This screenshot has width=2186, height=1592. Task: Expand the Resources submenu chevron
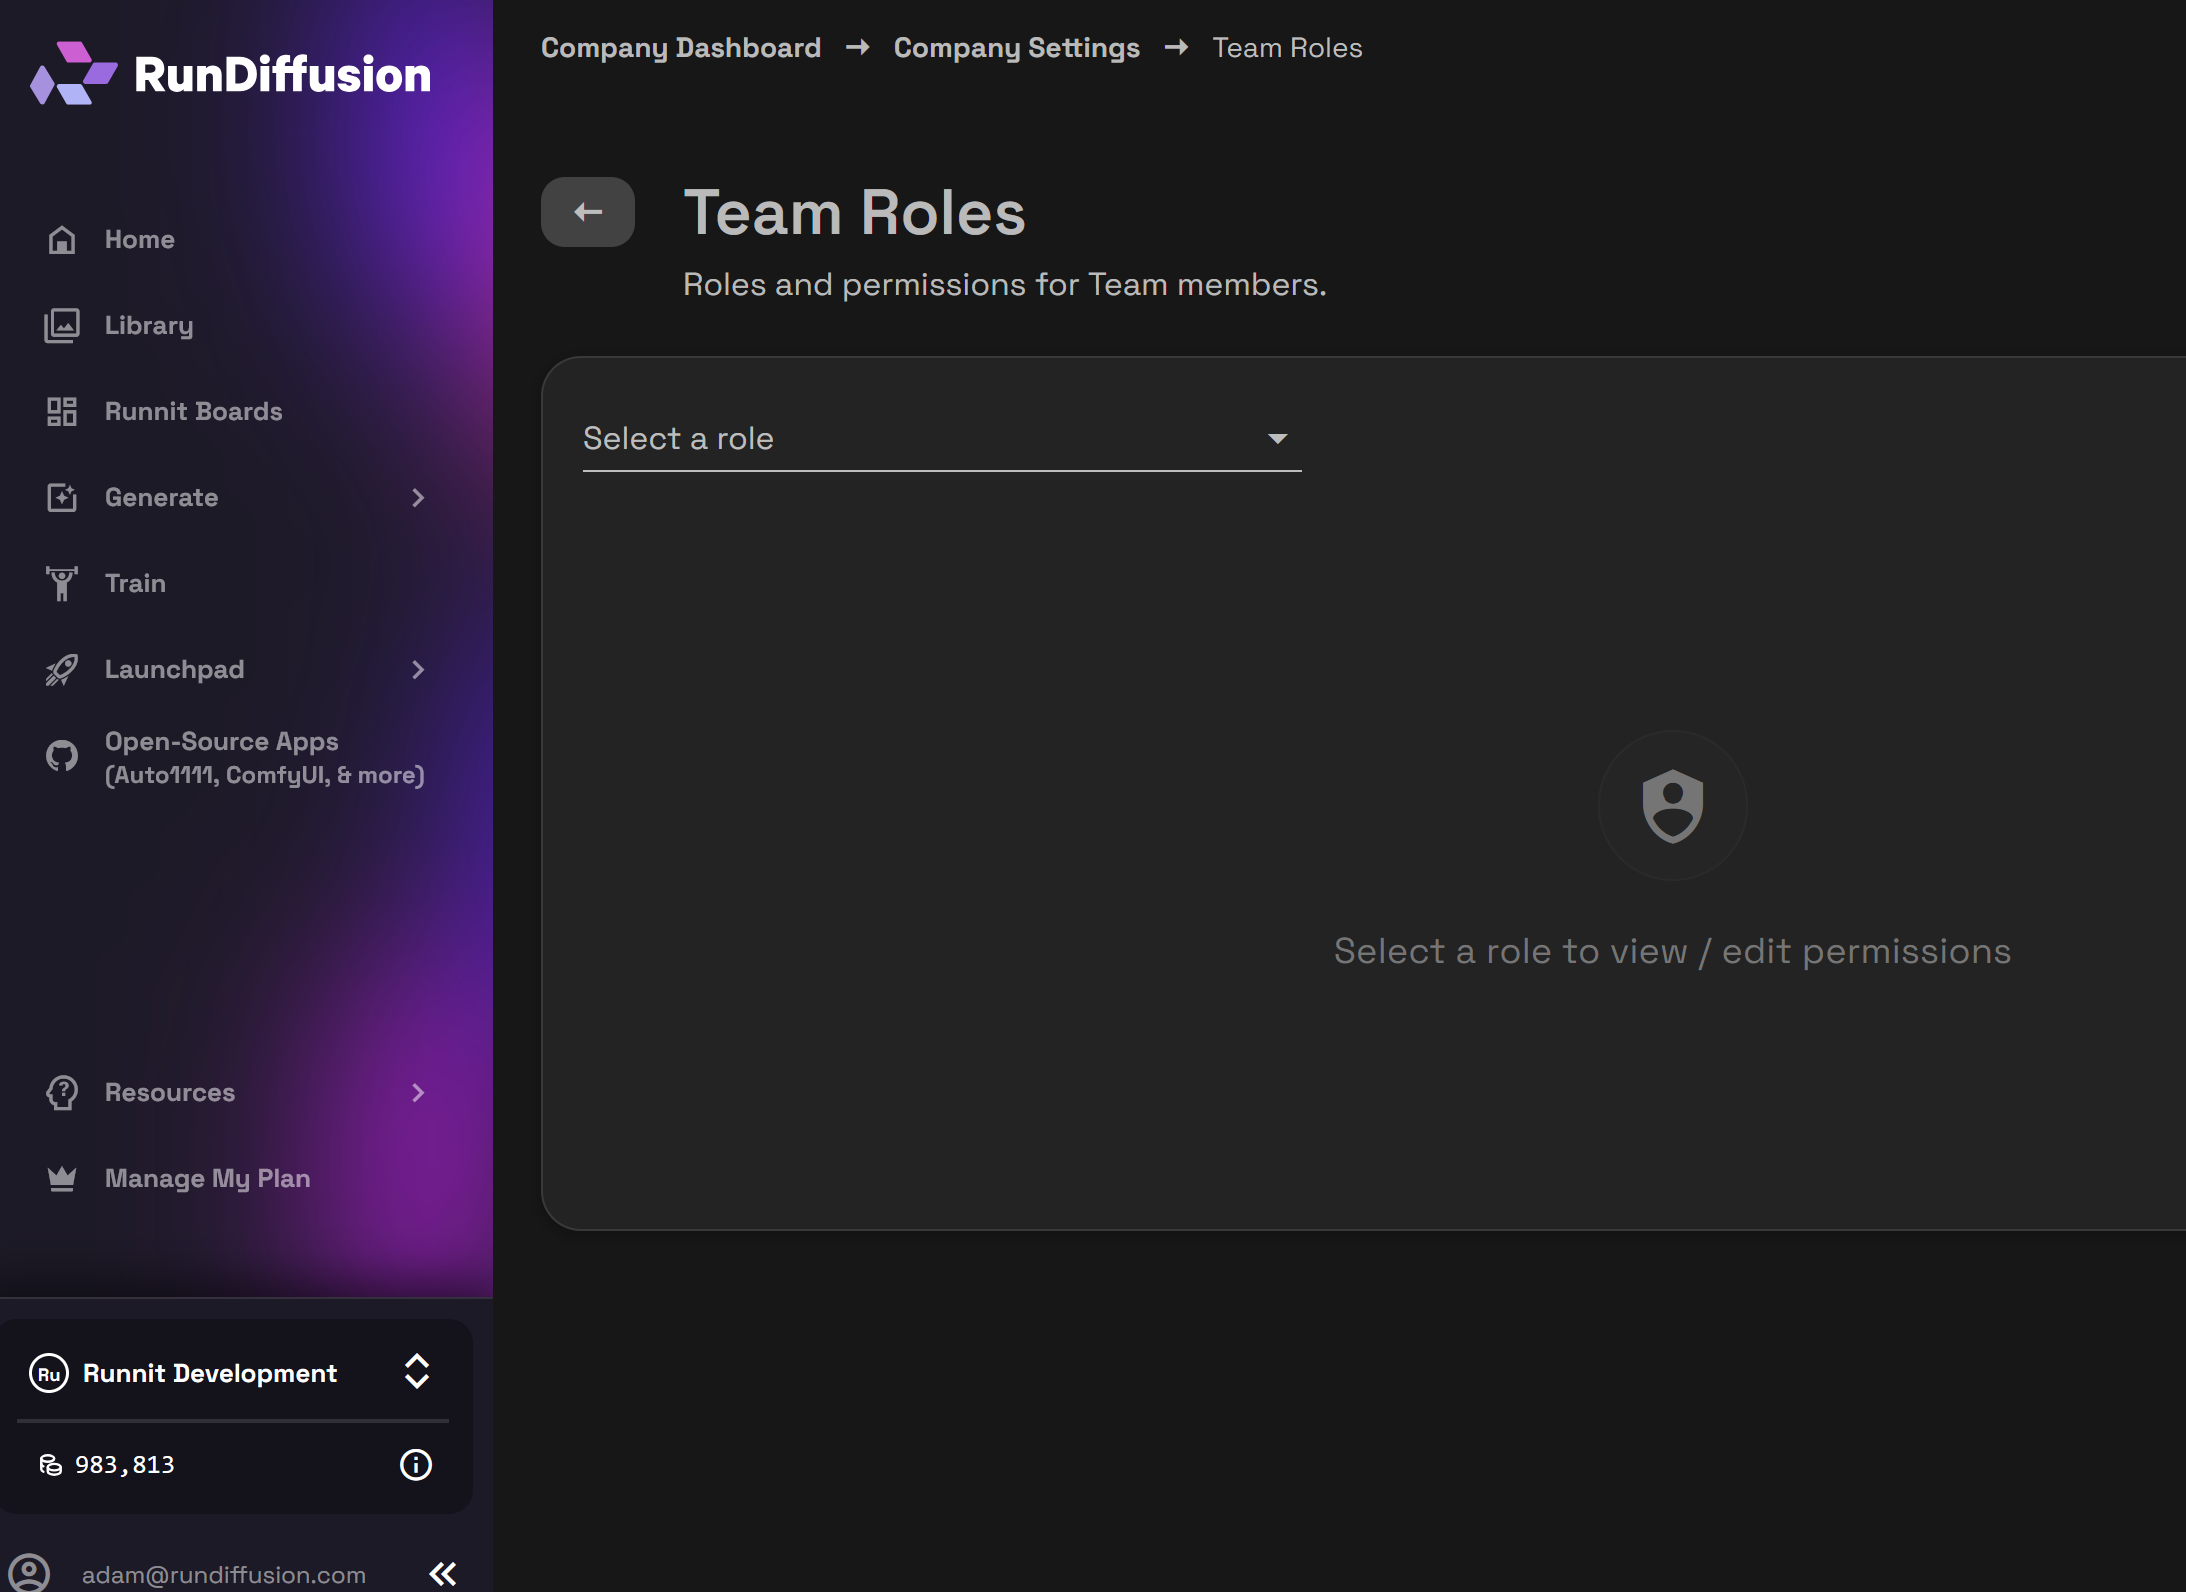coord(418,1093)
